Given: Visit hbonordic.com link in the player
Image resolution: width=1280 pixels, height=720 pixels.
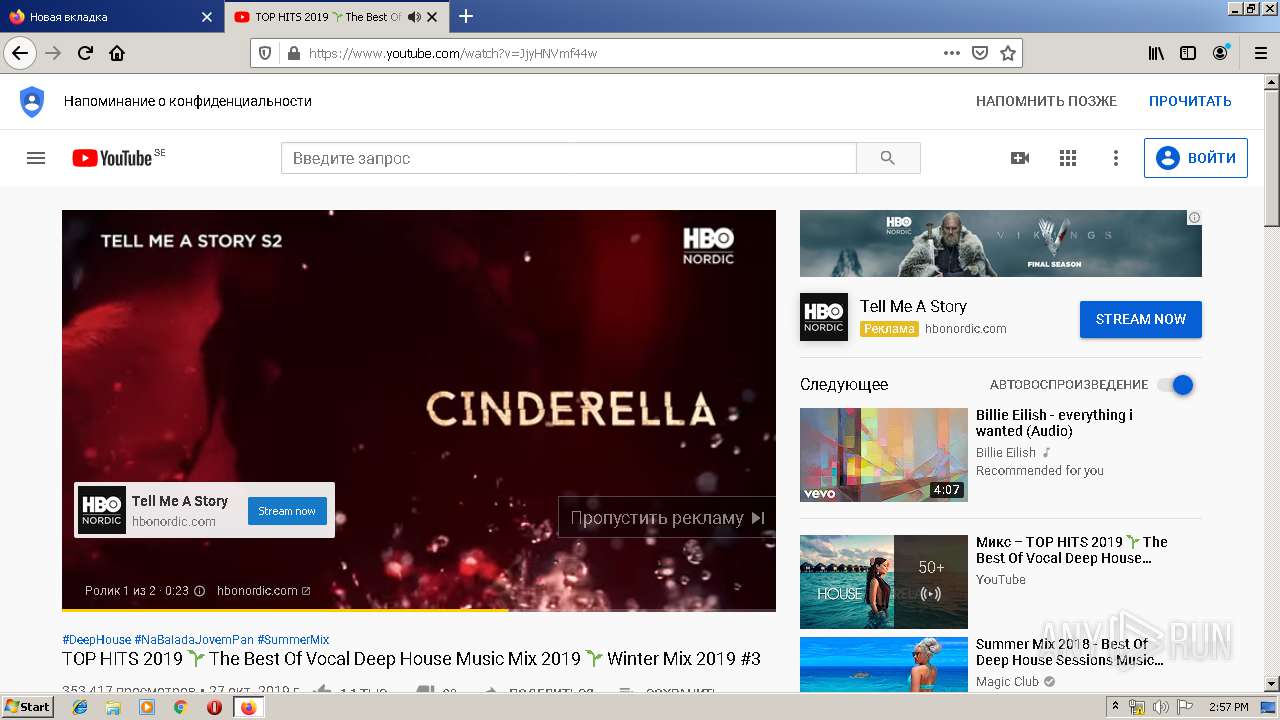Looking at the screenshot, I should coord(263,591).
